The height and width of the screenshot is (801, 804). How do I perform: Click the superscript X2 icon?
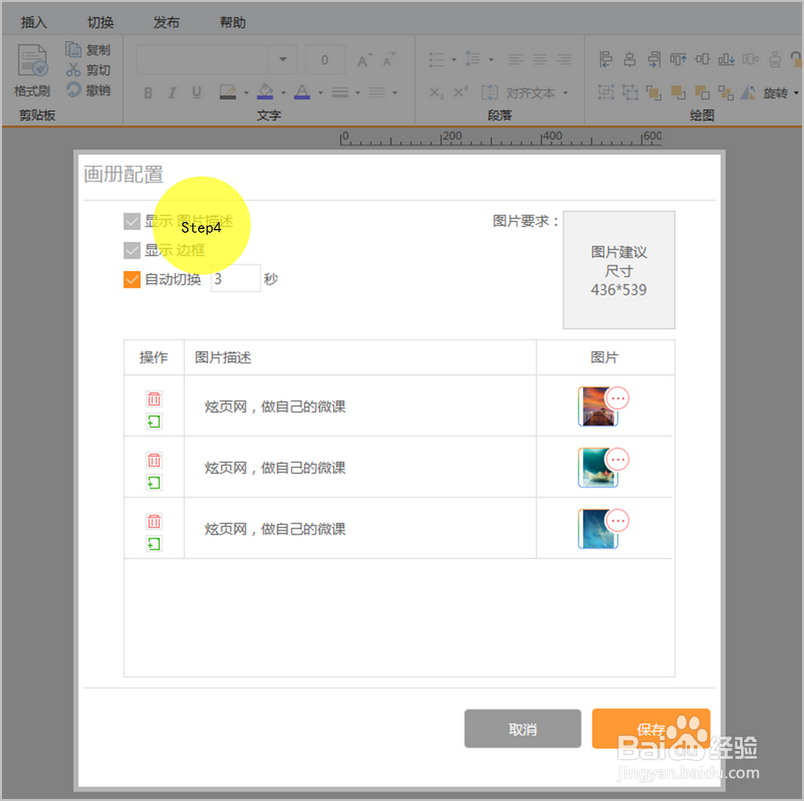(460, 92)
